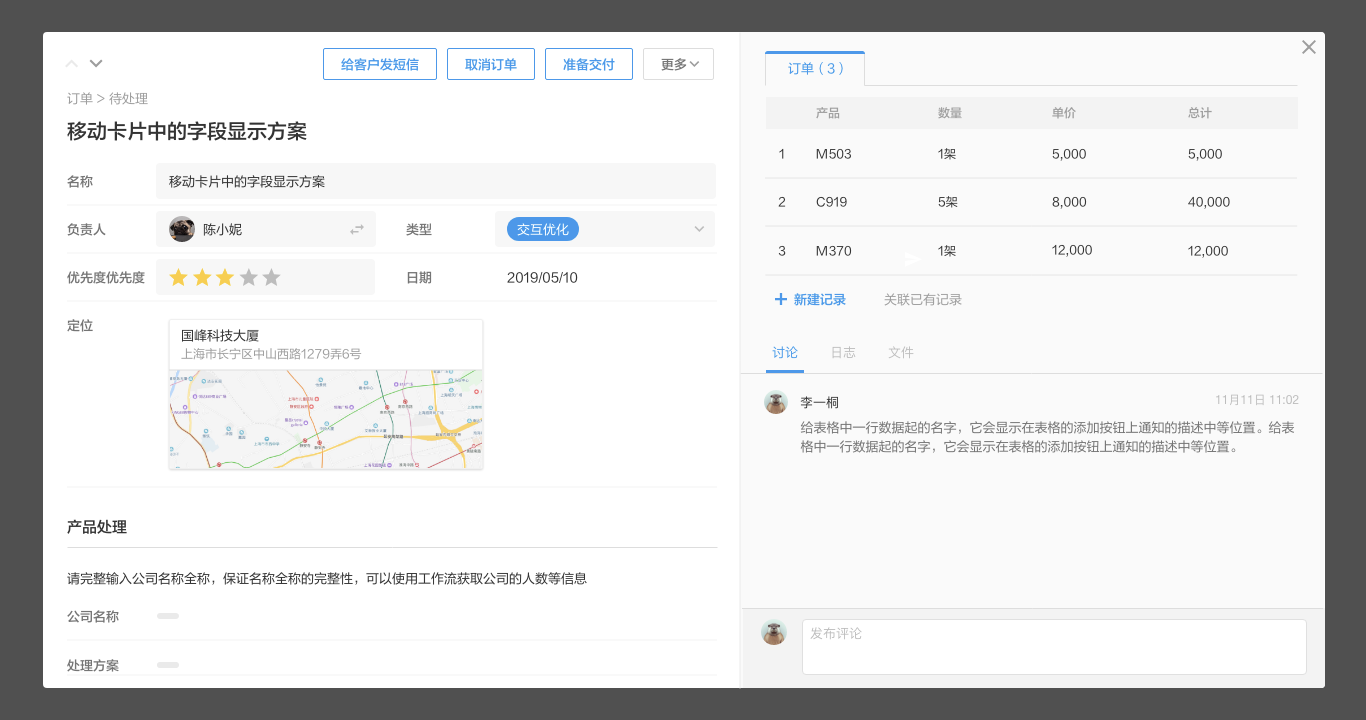Click the record title 移动卡片中的字段显示方案
The height and width of the screenshot is (720, 1366).
tap(187, 131)
